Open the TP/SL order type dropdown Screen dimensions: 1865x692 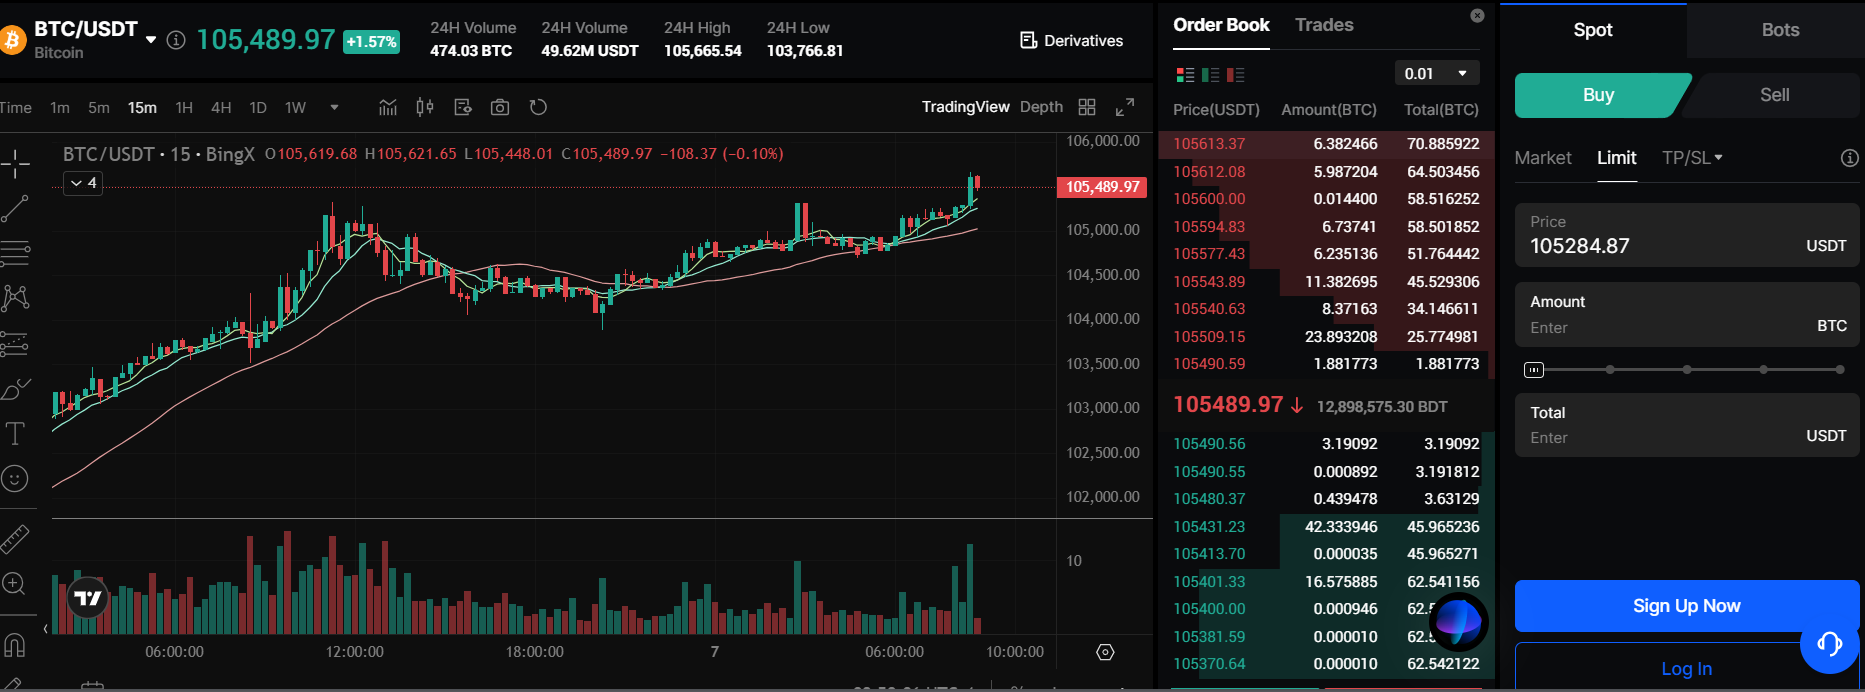[x=1692, y=158]
